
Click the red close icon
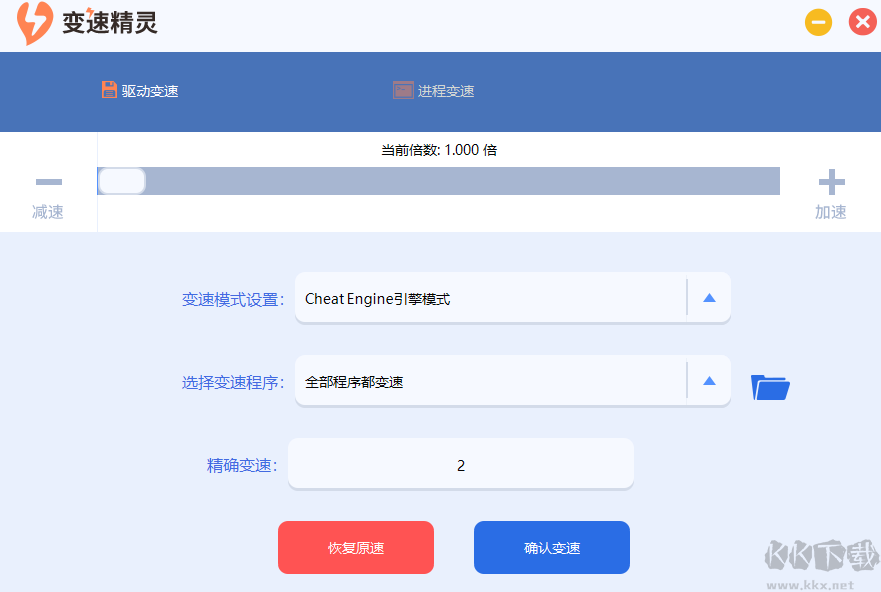coord(862,21)
